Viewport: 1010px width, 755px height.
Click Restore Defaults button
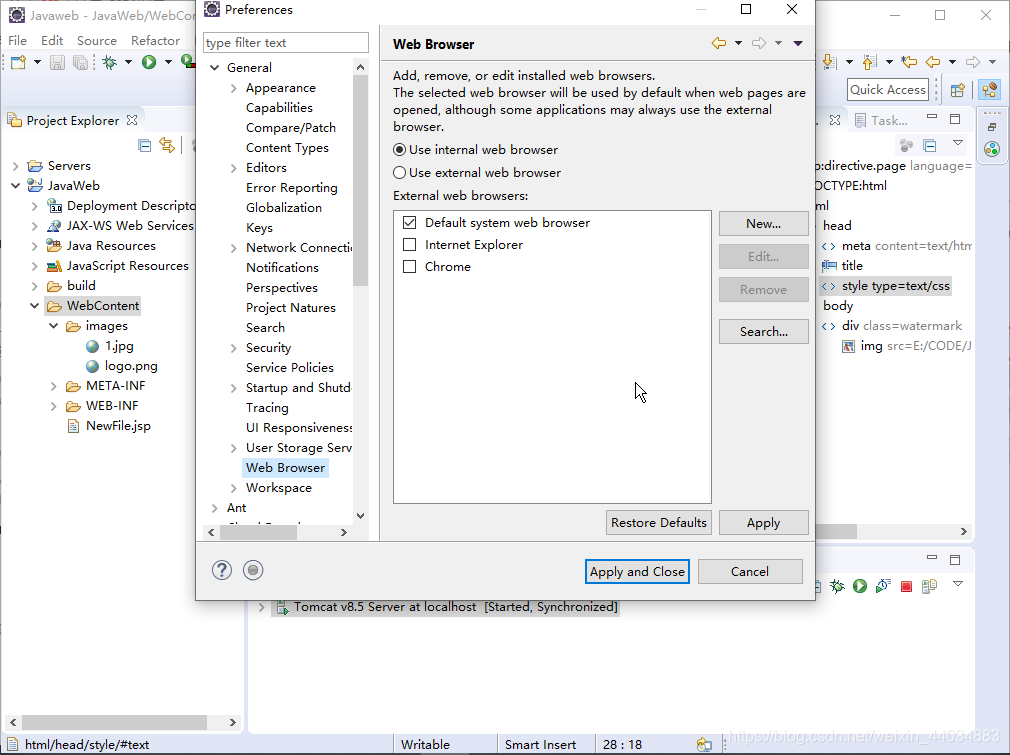659,522
